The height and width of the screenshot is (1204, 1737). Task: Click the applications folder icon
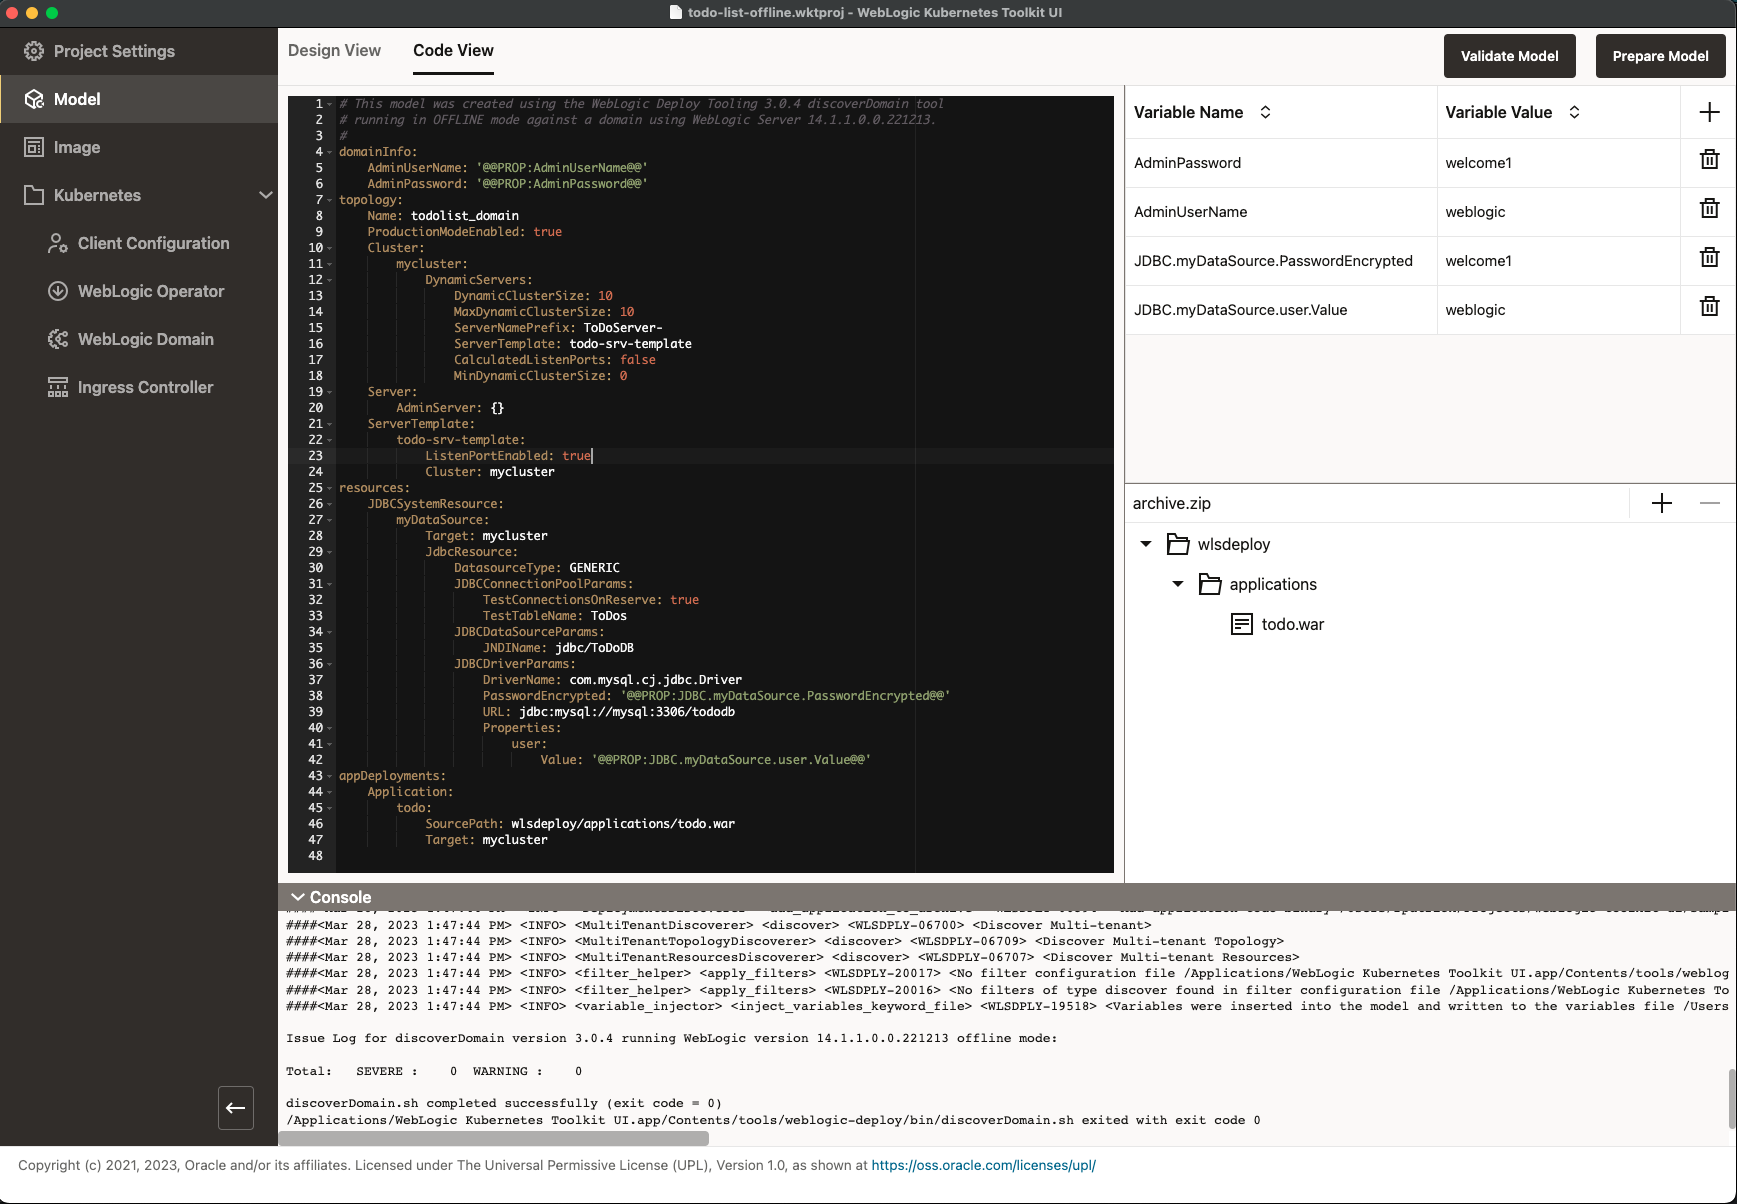(1210, 584)
